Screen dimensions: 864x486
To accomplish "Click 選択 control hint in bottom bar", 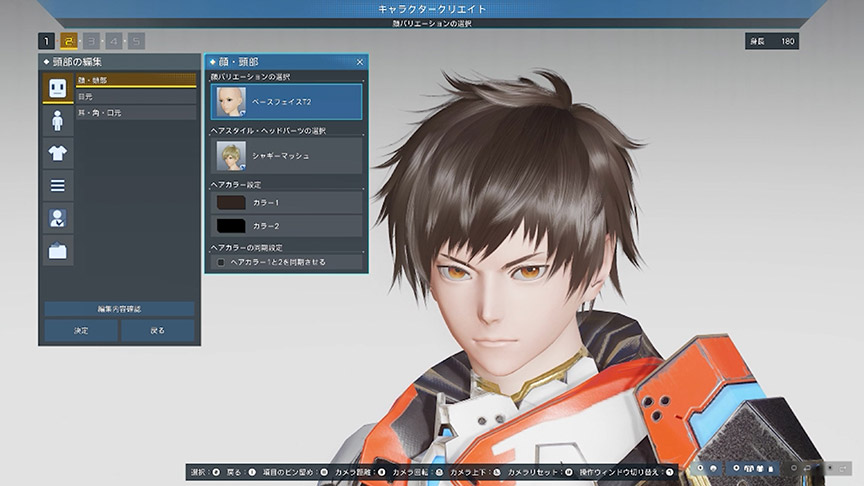I will coord(205,472).
